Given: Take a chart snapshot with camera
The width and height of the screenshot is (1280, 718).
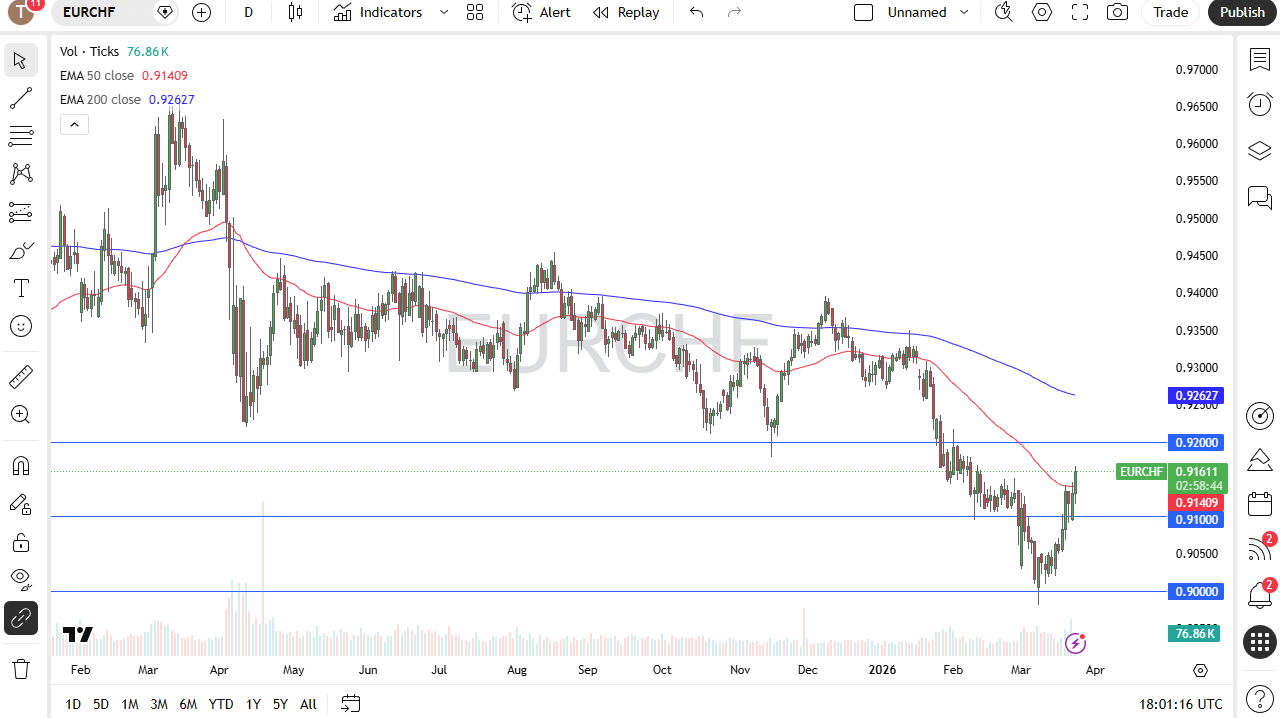Looking at the screenshot, I should [x=1118, y=12].
